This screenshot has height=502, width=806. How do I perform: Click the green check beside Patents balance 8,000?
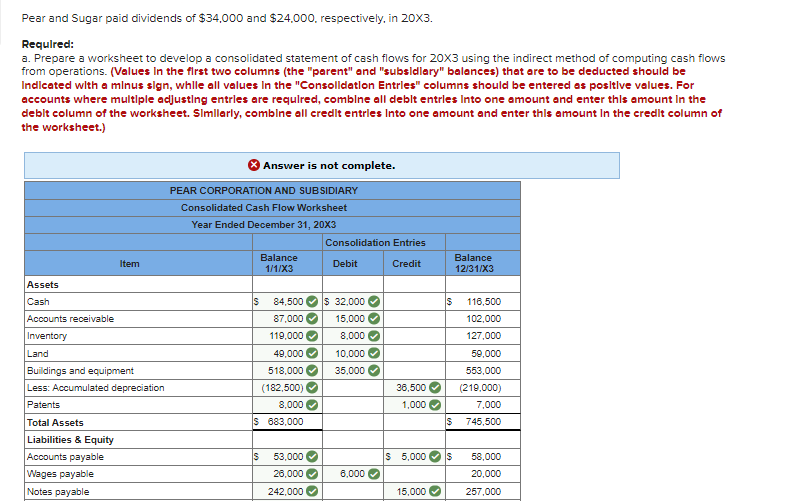click(x=312, y=405)
